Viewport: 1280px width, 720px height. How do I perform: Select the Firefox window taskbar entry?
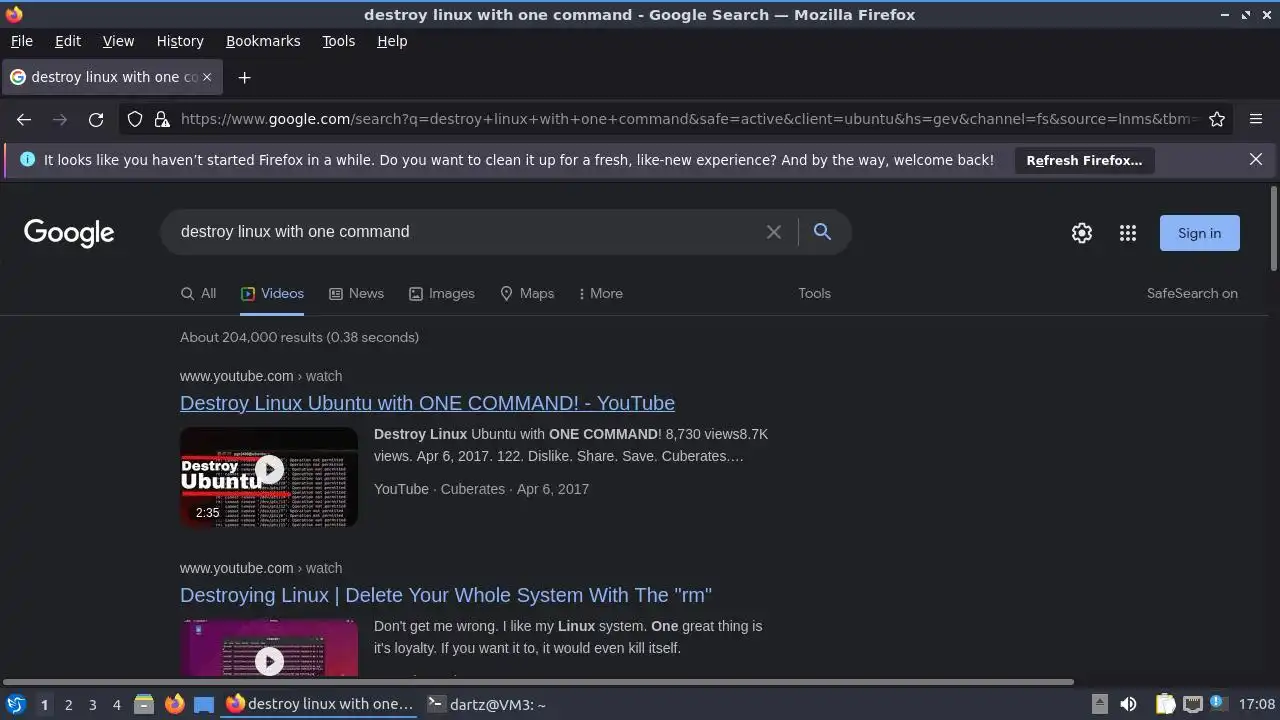pos(320,704)
